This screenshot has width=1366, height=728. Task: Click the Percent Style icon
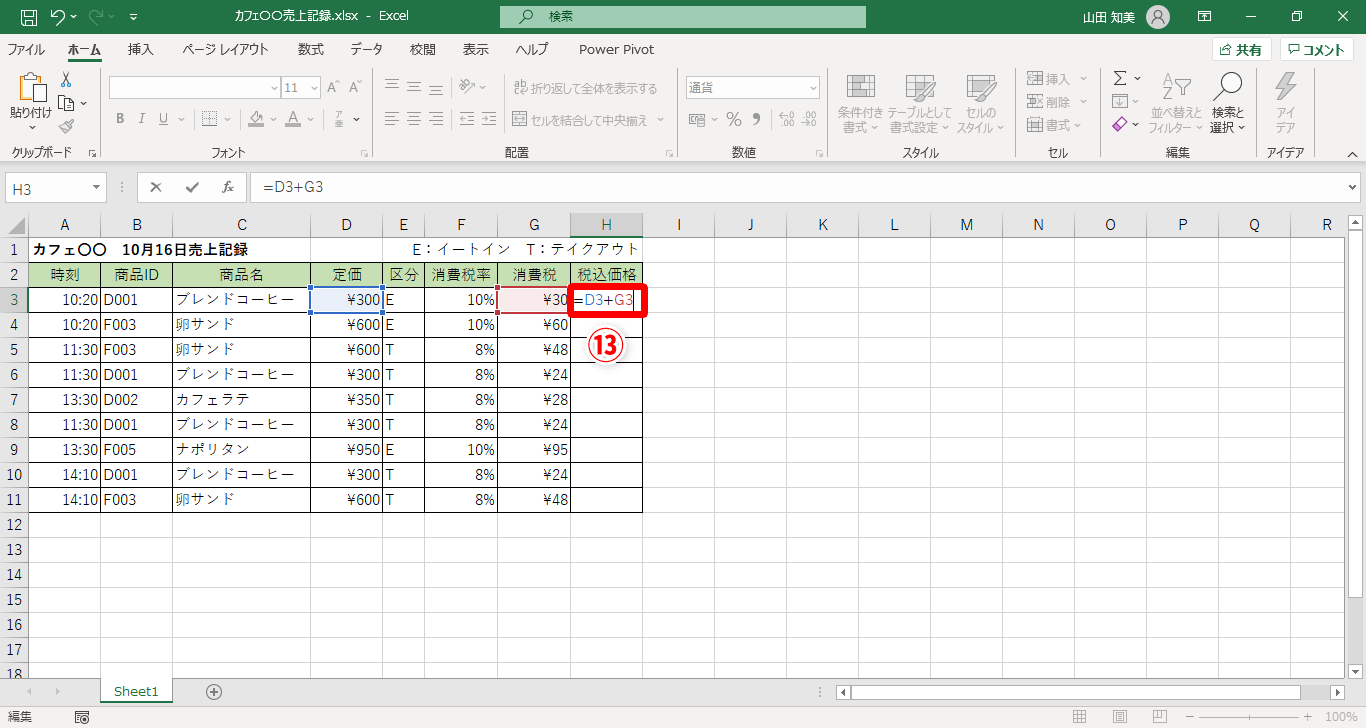[733, 120]
